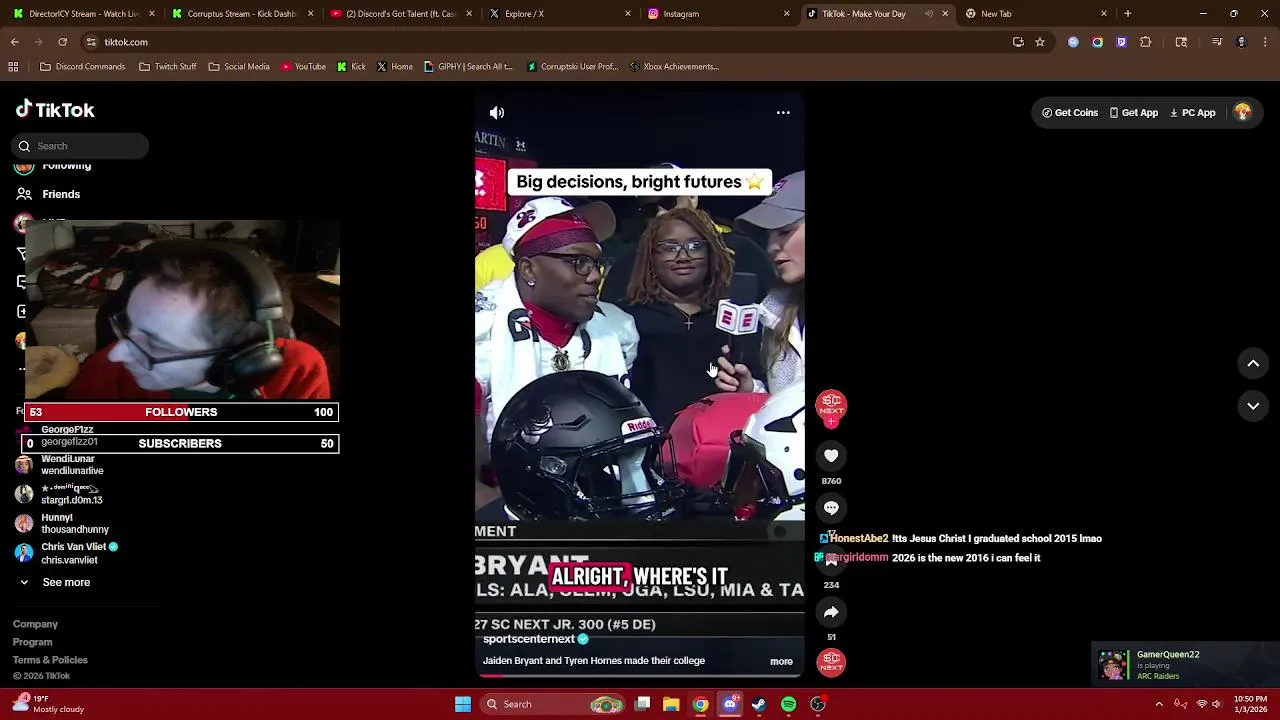Open the video's three-dot options menu
This screenshot has width=1280, height=720.
point(783,113)
